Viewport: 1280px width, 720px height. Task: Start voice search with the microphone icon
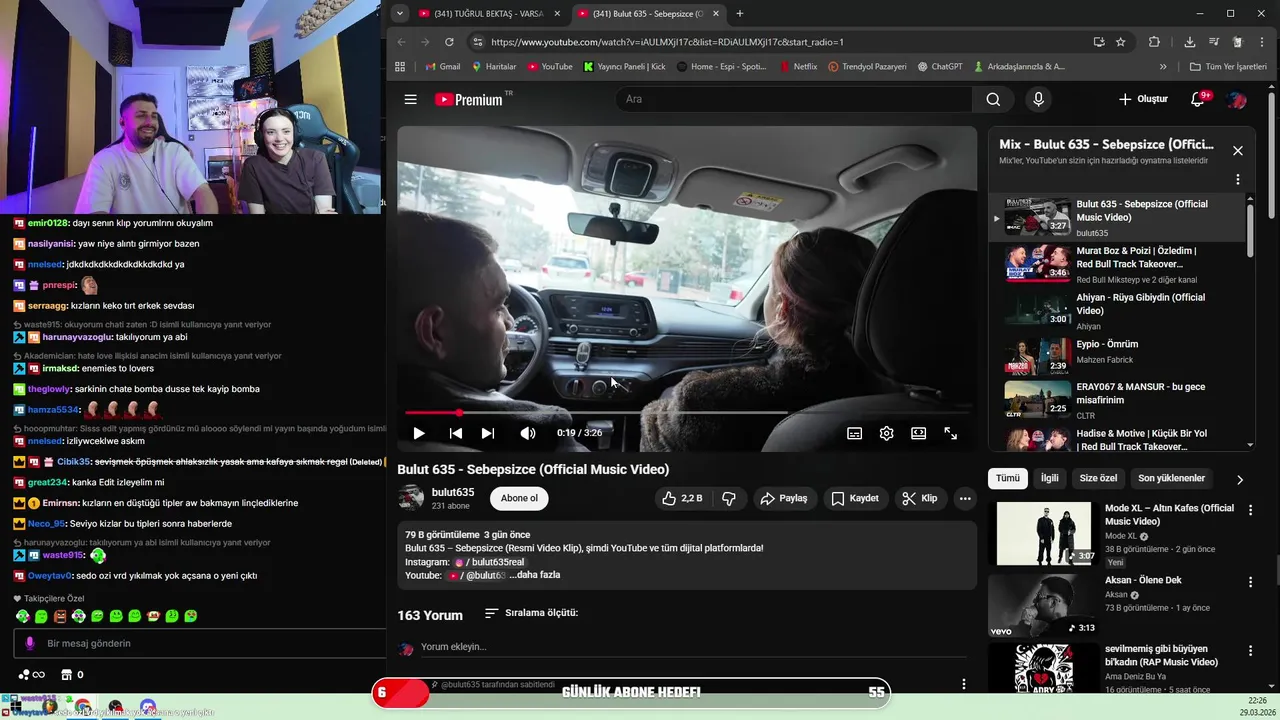(1038, 99)
